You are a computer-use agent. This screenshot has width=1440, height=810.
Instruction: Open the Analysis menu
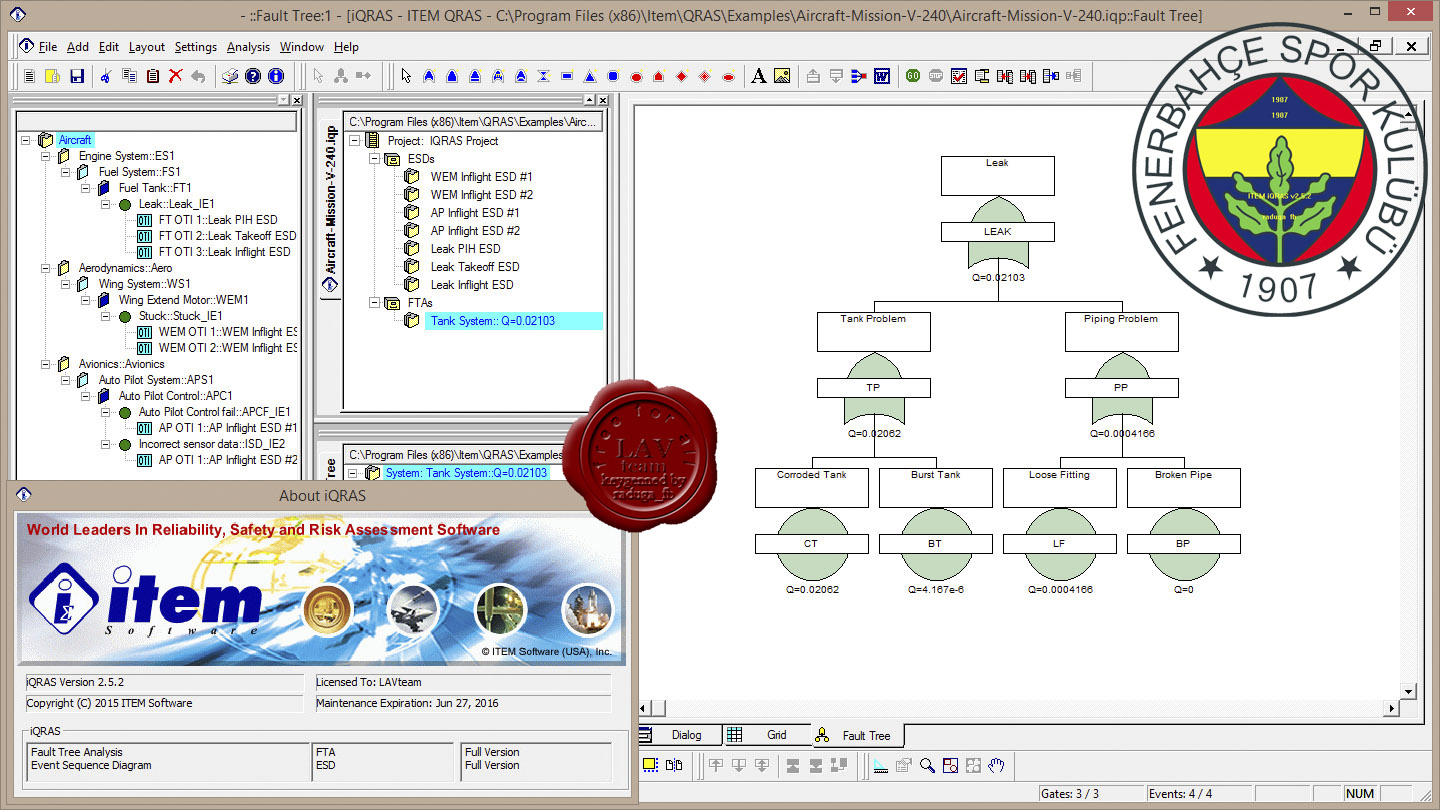click(248, 47)
